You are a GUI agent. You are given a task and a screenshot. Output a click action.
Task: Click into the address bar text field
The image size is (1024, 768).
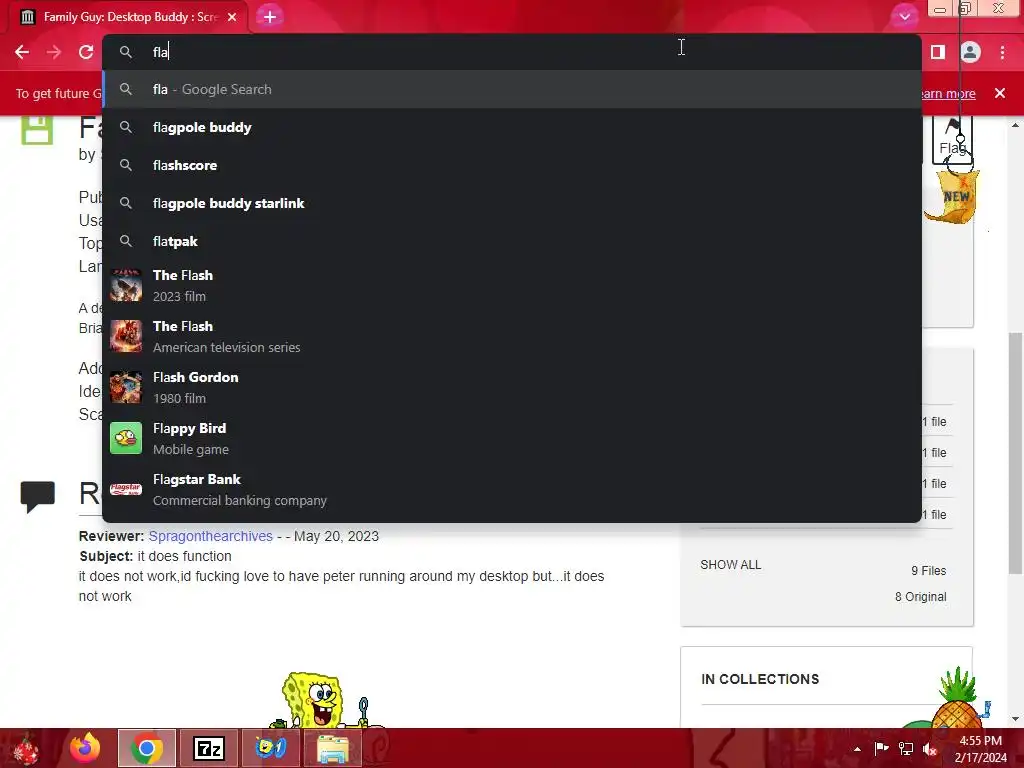tap(512, 52)
